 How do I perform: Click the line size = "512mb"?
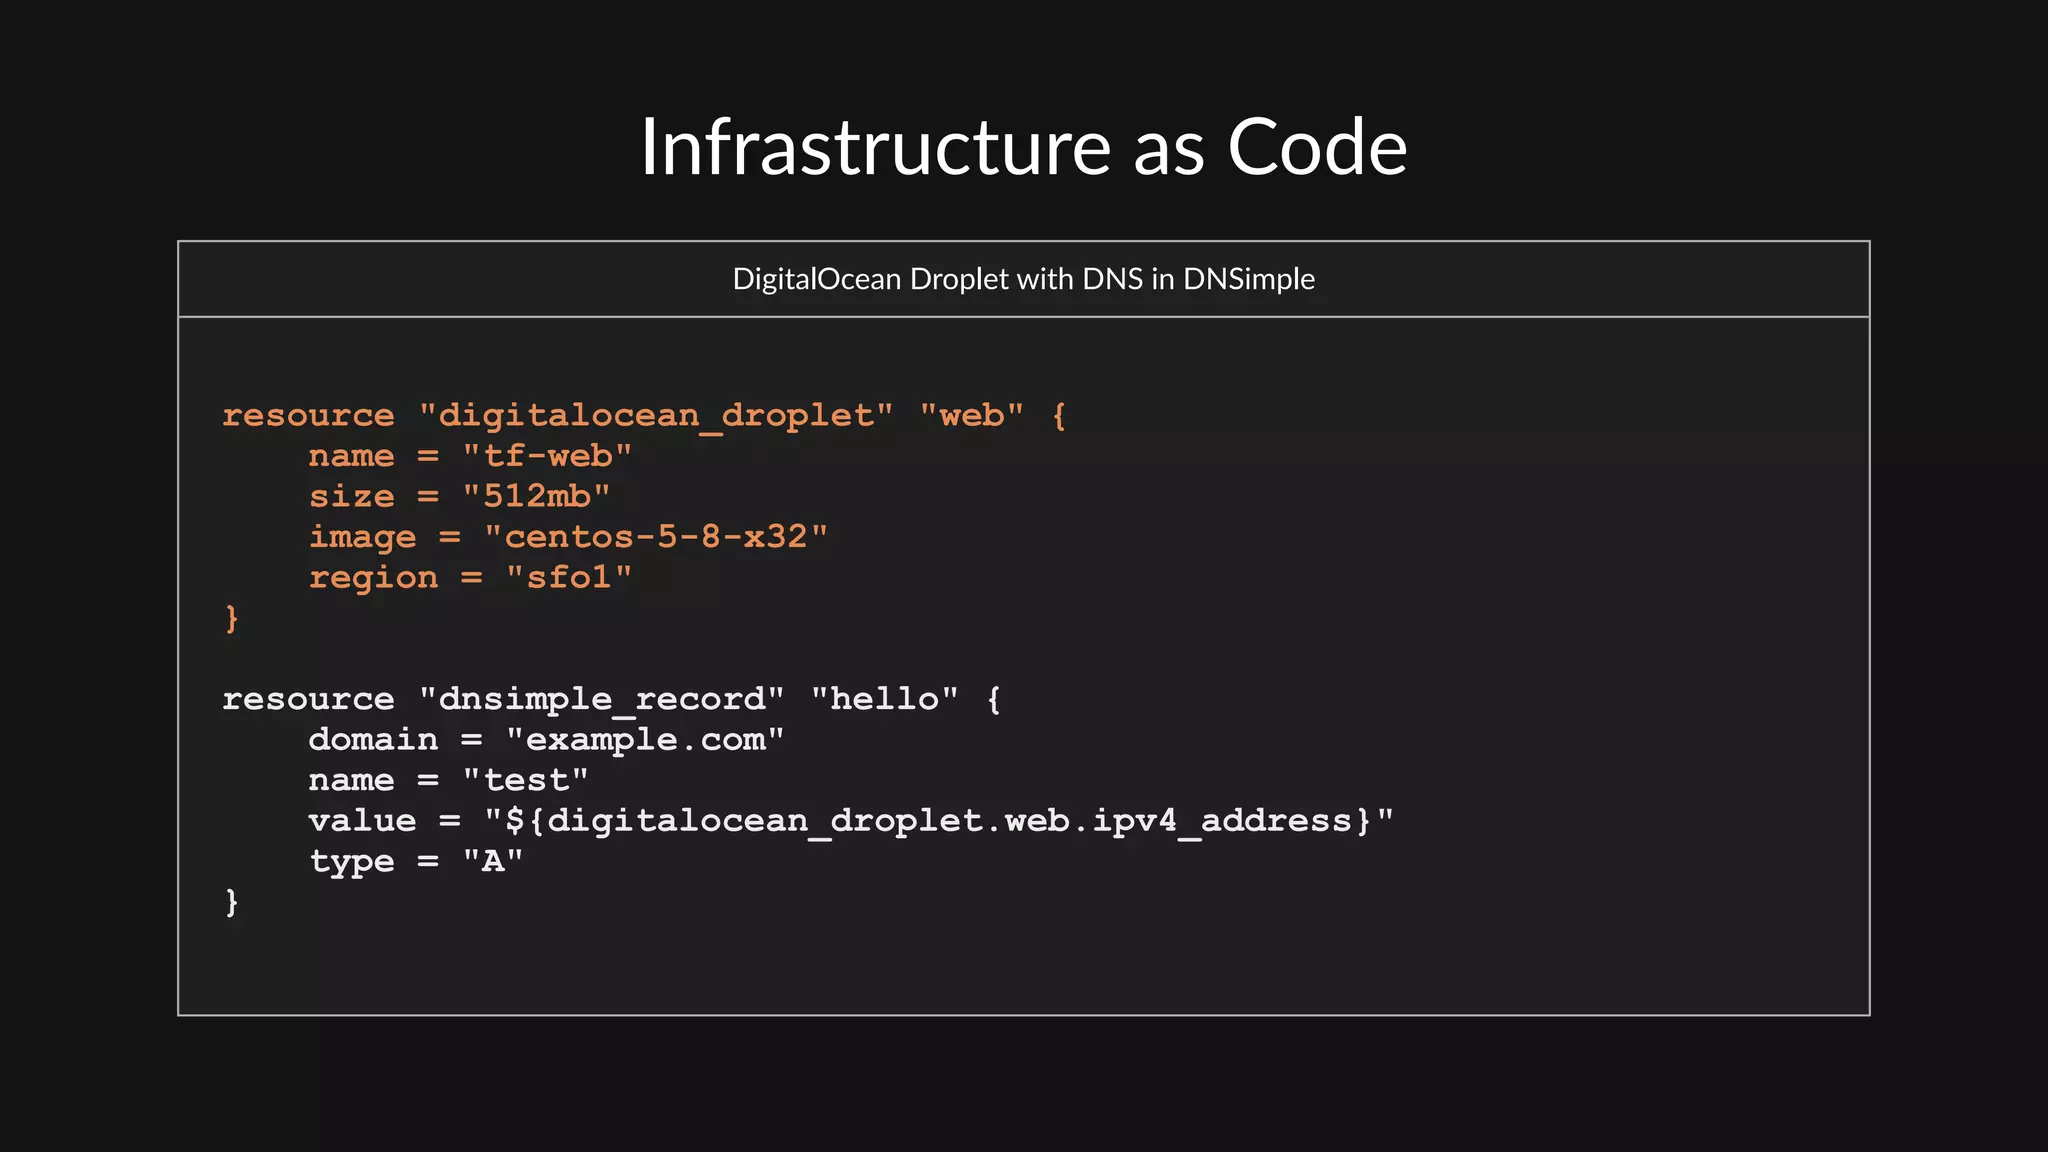click(x=459, y=496)
